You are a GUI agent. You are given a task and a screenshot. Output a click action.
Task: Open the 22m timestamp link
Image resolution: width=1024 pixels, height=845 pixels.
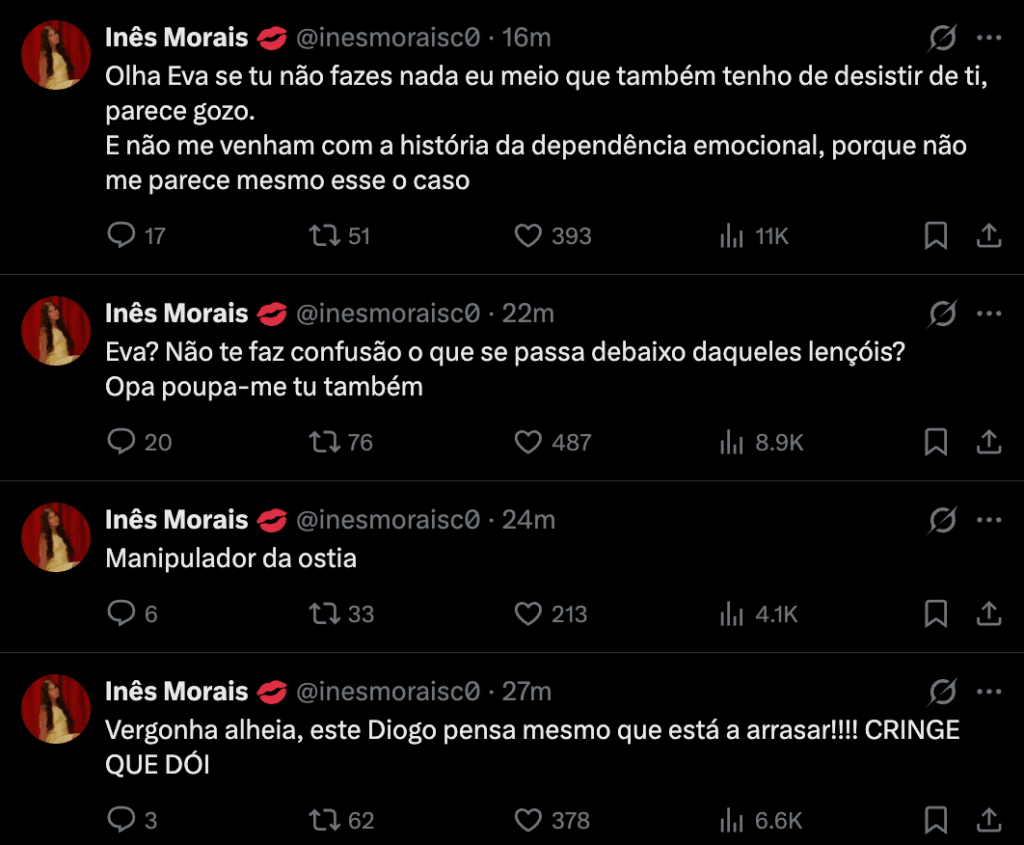[x=528, y=313]
